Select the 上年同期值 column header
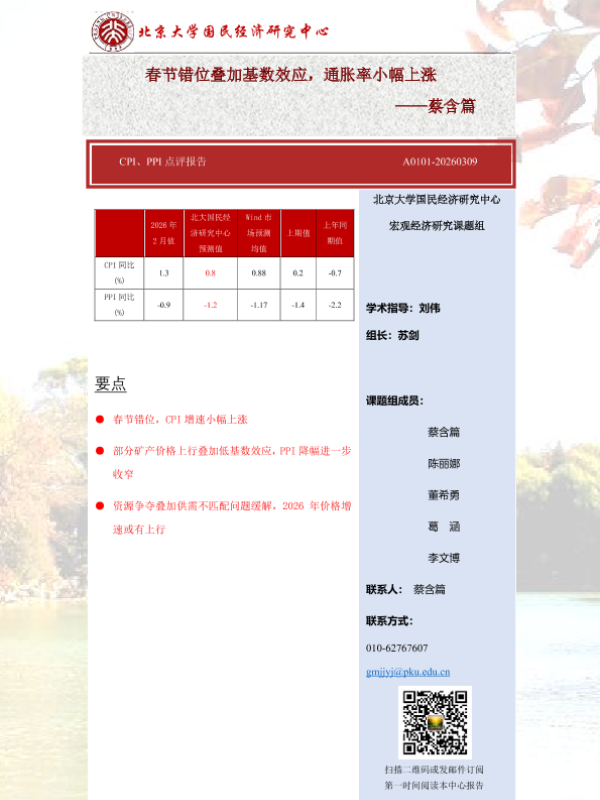600x800 pixels. point(334,233)
